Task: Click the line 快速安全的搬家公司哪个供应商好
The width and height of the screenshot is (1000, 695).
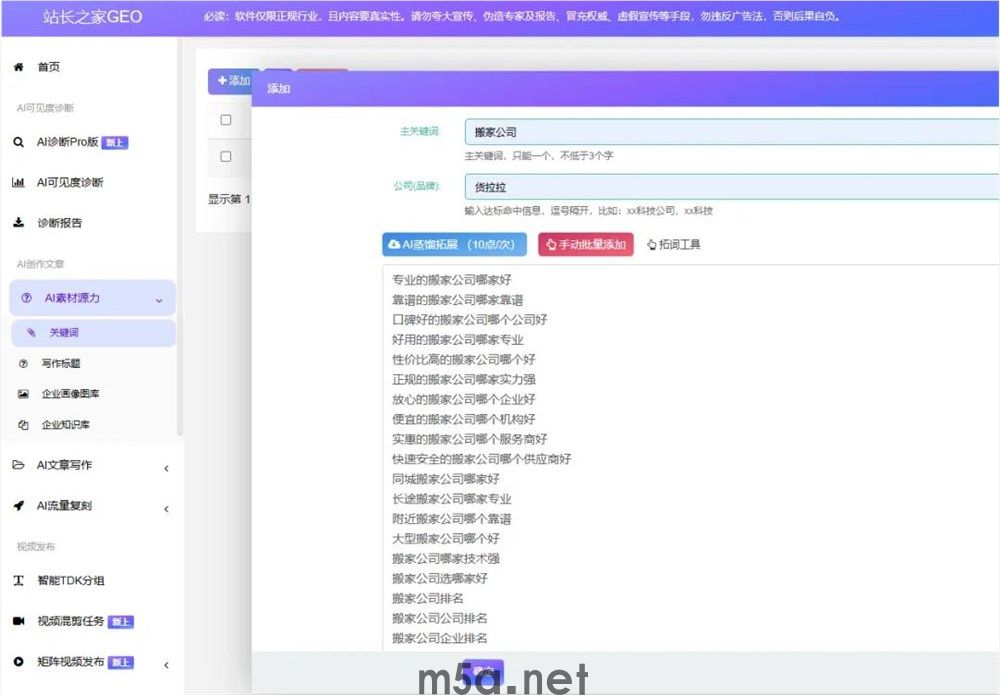Action: coord(482,458)
